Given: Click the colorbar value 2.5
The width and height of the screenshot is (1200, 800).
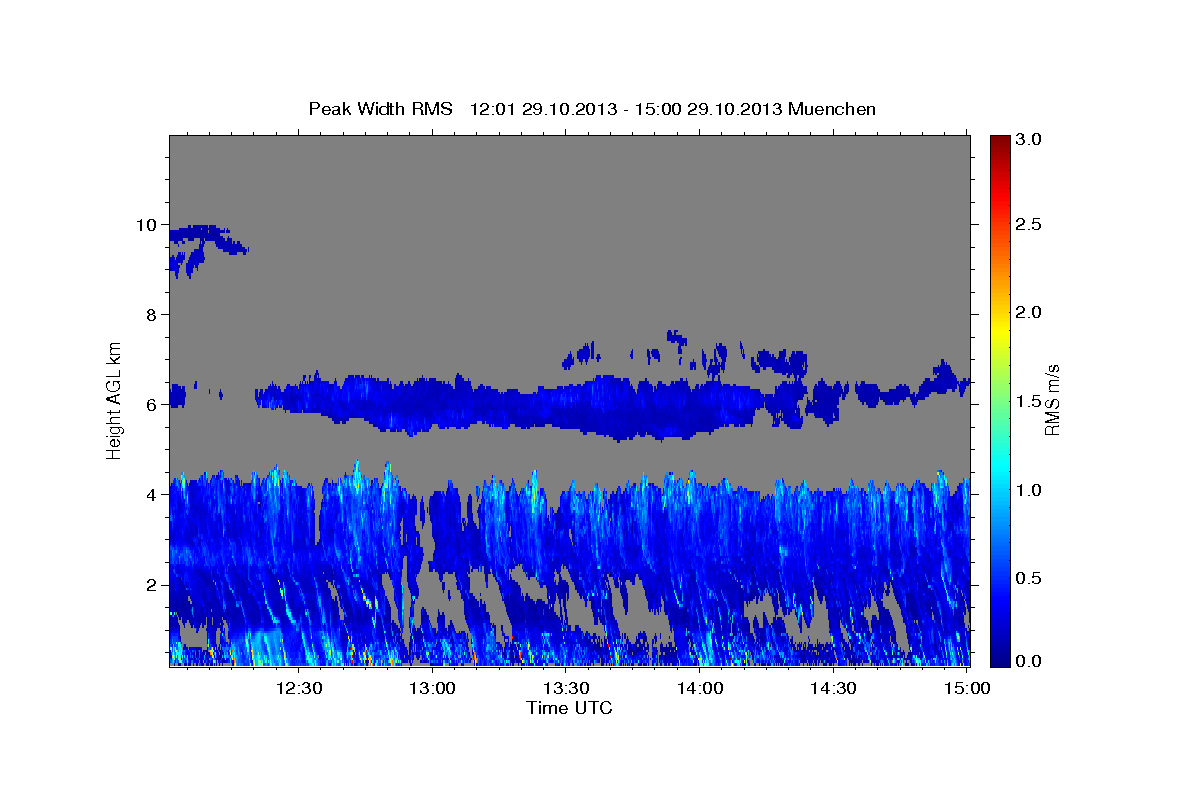Looking at the screenshot, I should pyautogui.click(x=1029, y=225).
